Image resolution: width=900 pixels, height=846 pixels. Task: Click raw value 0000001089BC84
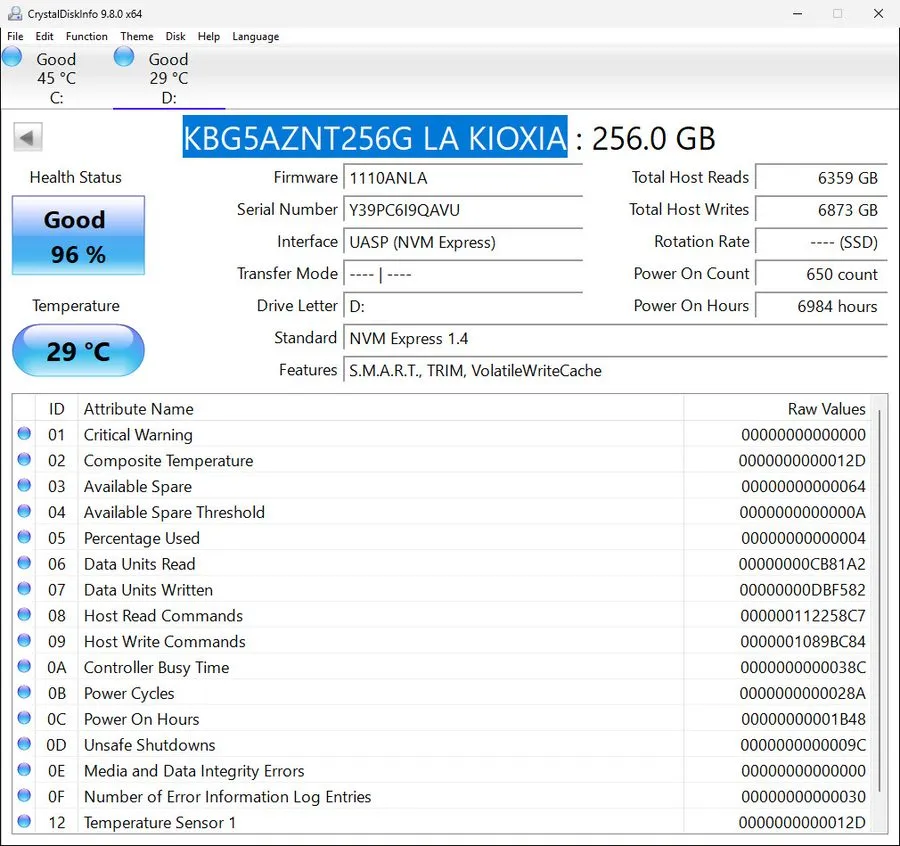802,641
